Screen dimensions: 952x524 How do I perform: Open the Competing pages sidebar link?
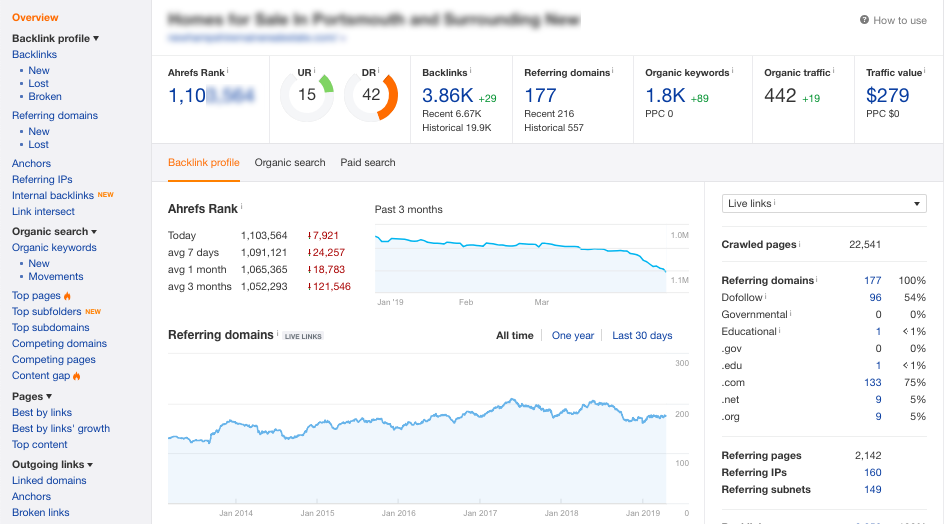53,359
